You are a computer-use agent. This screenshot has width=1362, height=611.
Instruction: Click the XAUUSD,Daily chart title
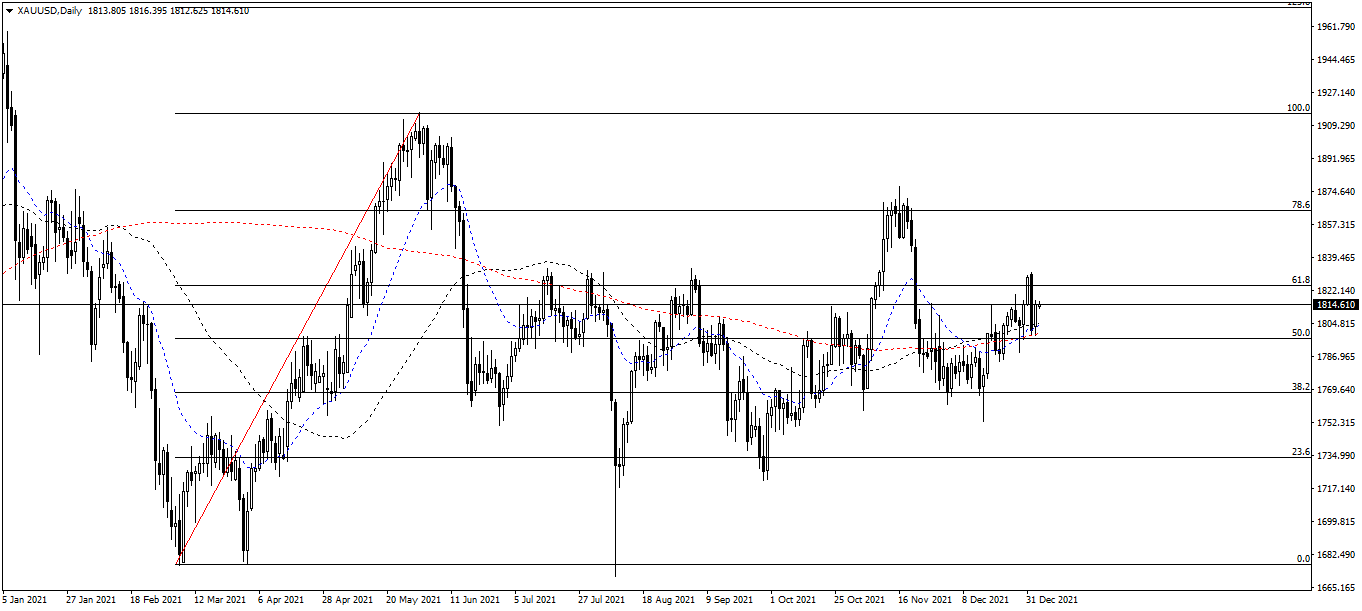[48, 11]
